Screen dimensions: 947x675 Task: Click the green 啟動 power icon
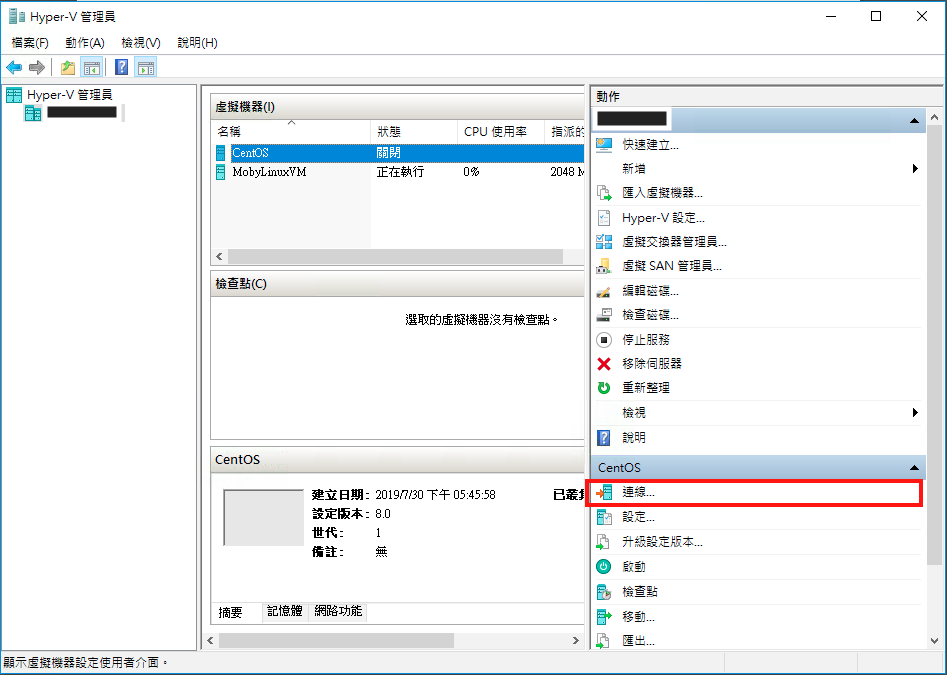pyautogui.click(x=604, y=567)
